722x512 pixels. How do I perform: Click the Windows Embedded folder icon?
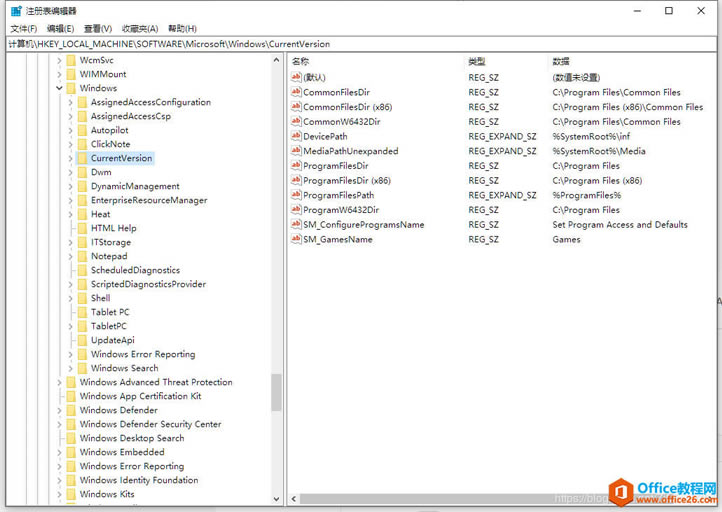point(71,452)
